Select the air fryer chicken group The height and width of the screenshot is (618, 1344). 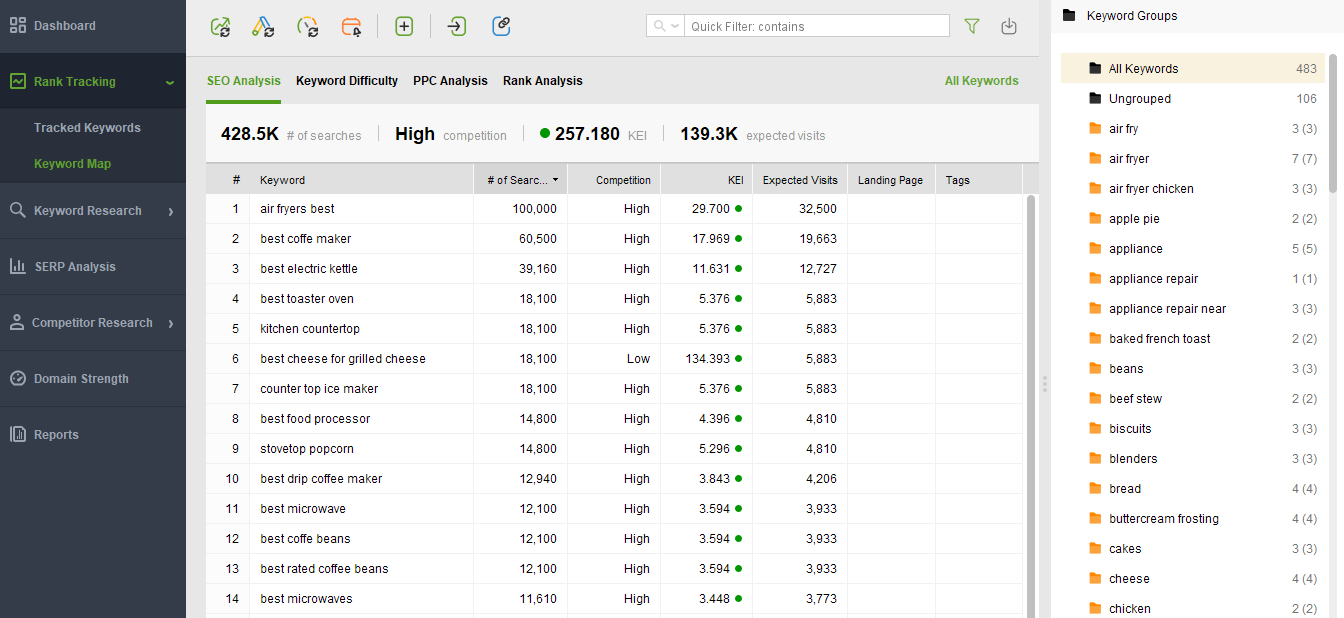pos(1193,189)
